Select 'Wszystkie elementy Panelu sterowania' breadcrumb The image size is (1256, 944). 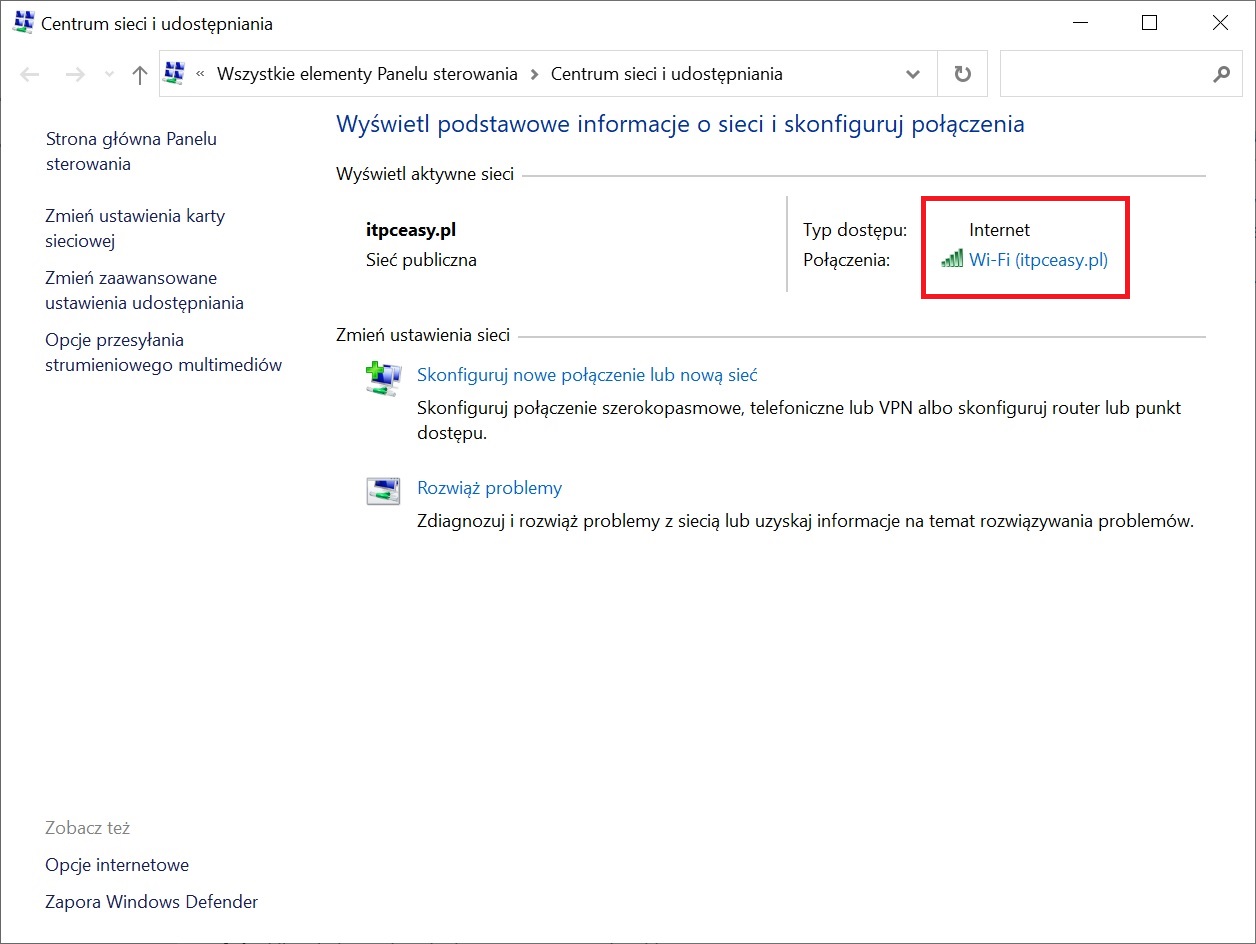pos(367,74)
